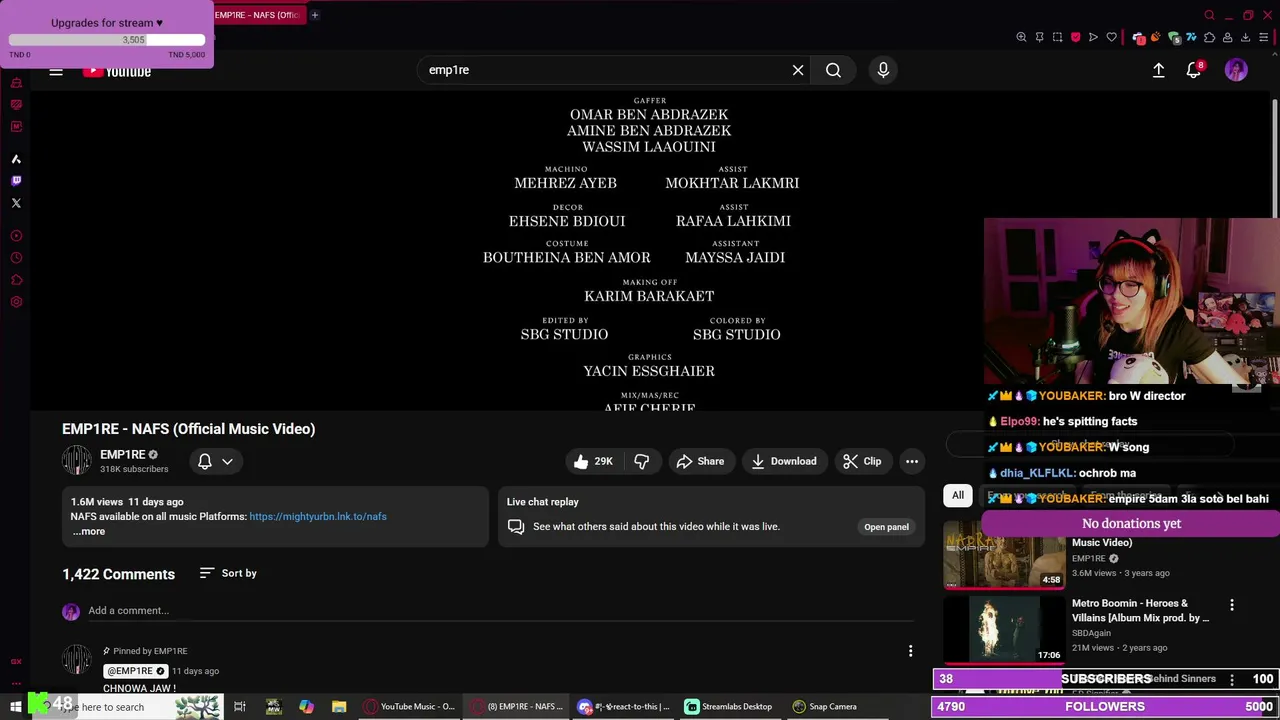Click the Windows Start button
Image resolution: width=1280 pixels, height=720 pixels.
(16, 707)
